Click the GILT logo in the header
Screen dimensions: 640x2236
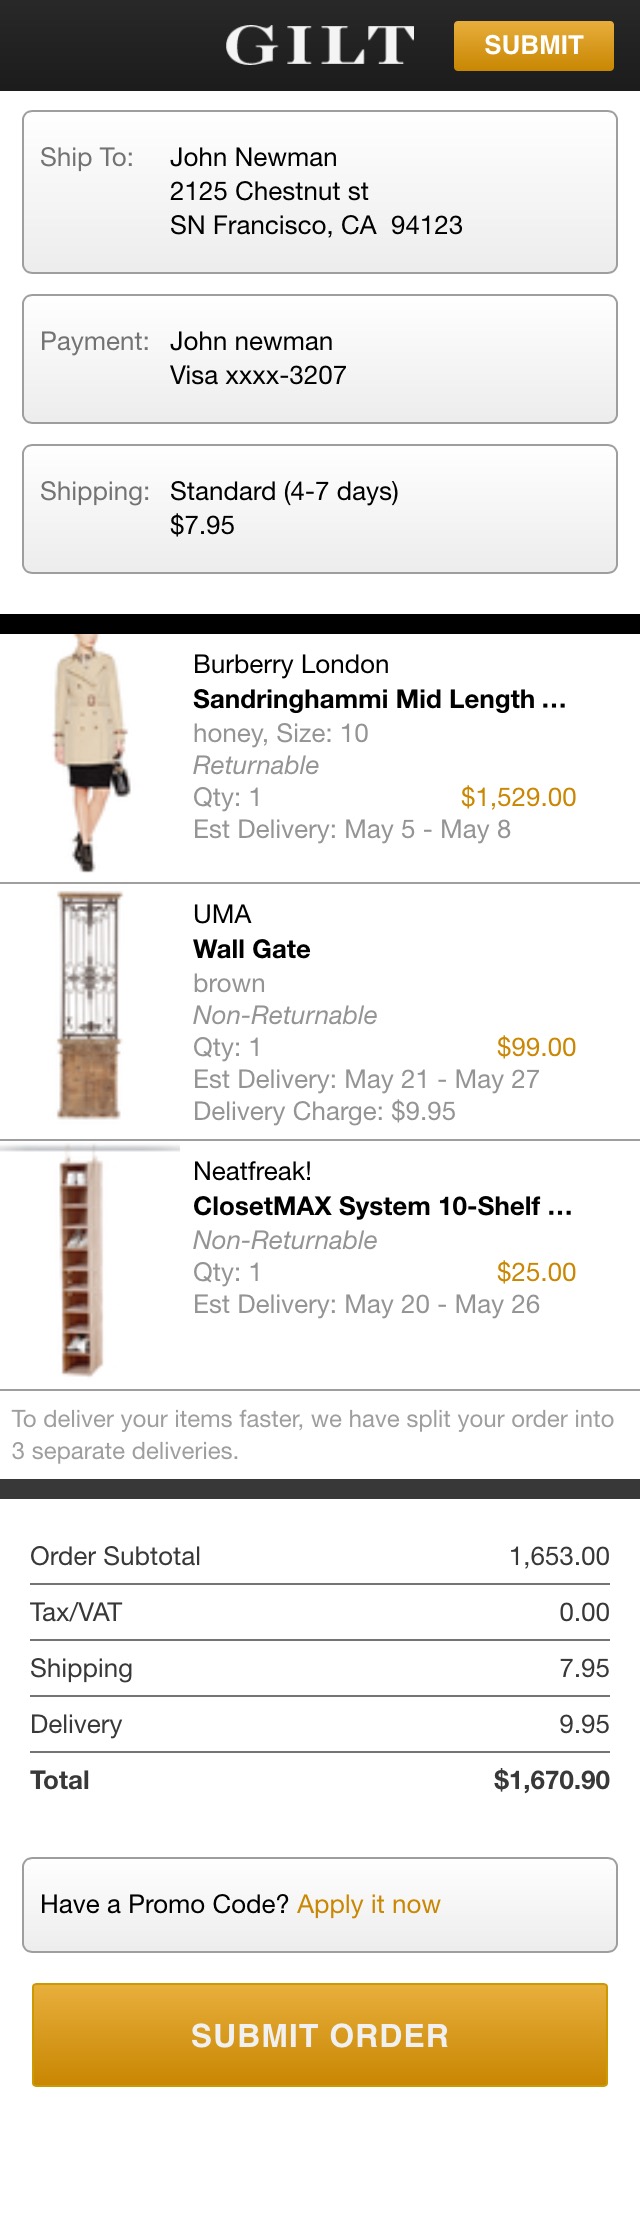point(318,44)
